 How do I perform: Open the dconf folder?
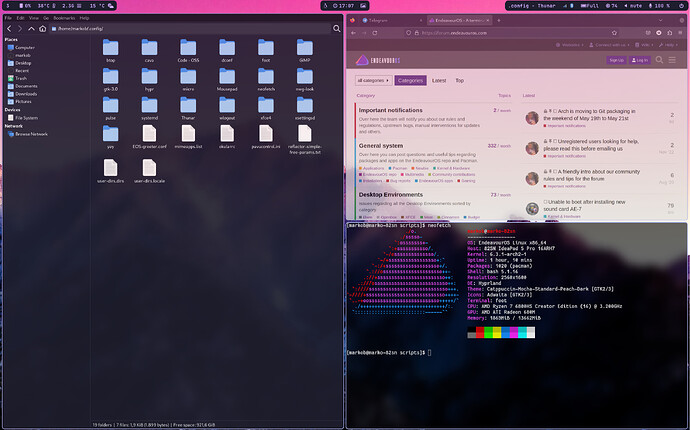(x=227, y=51)
